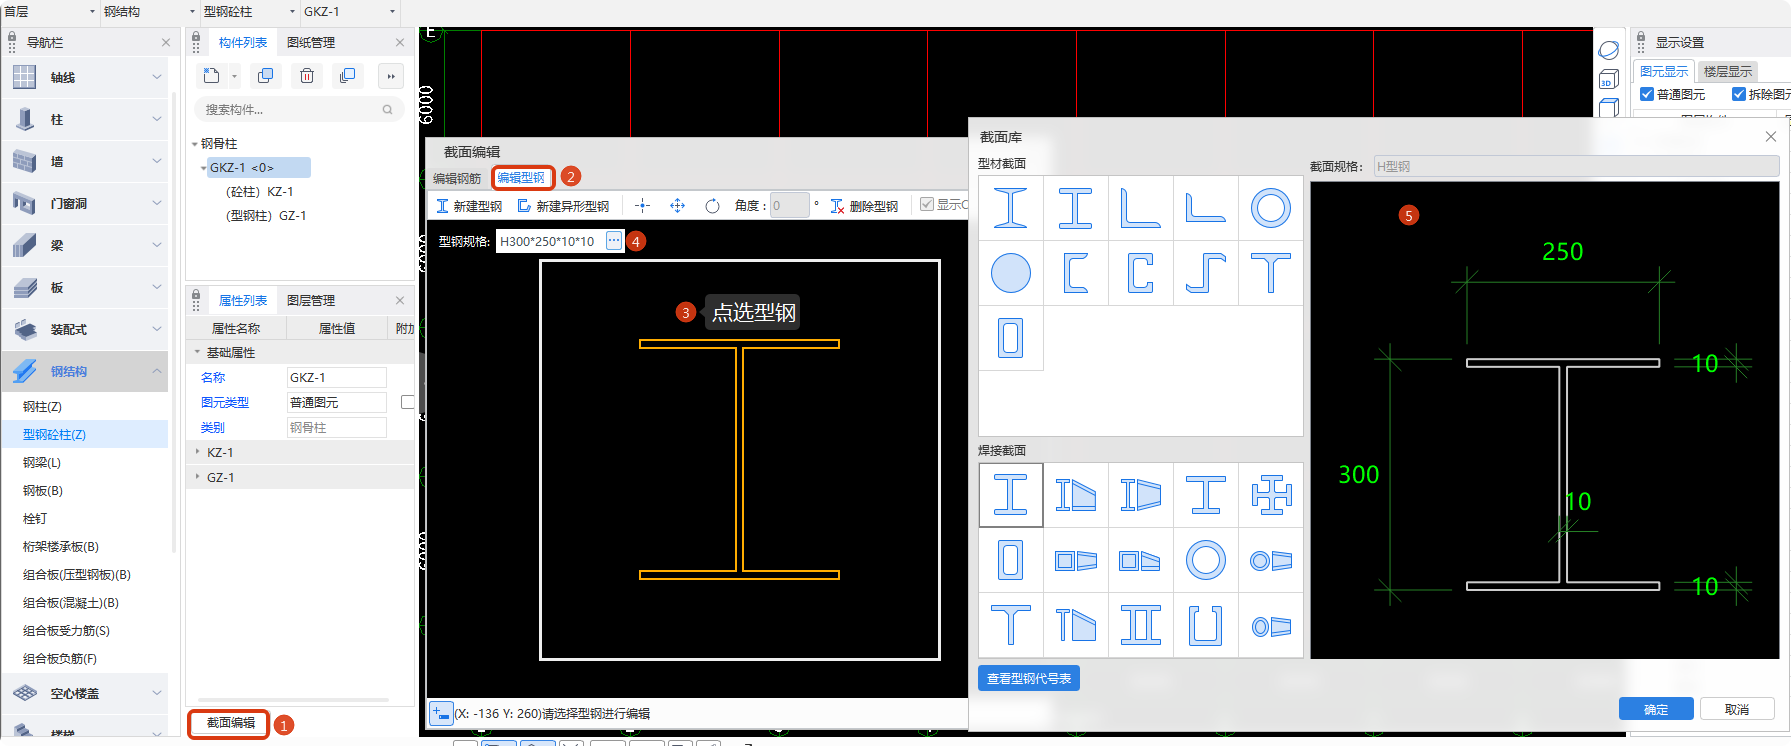Image resolution: width=1791 pixels, height=746 pixels.
Task: Pick the unequal-leg angle steel icon
Action: [x=1205, y=208]
